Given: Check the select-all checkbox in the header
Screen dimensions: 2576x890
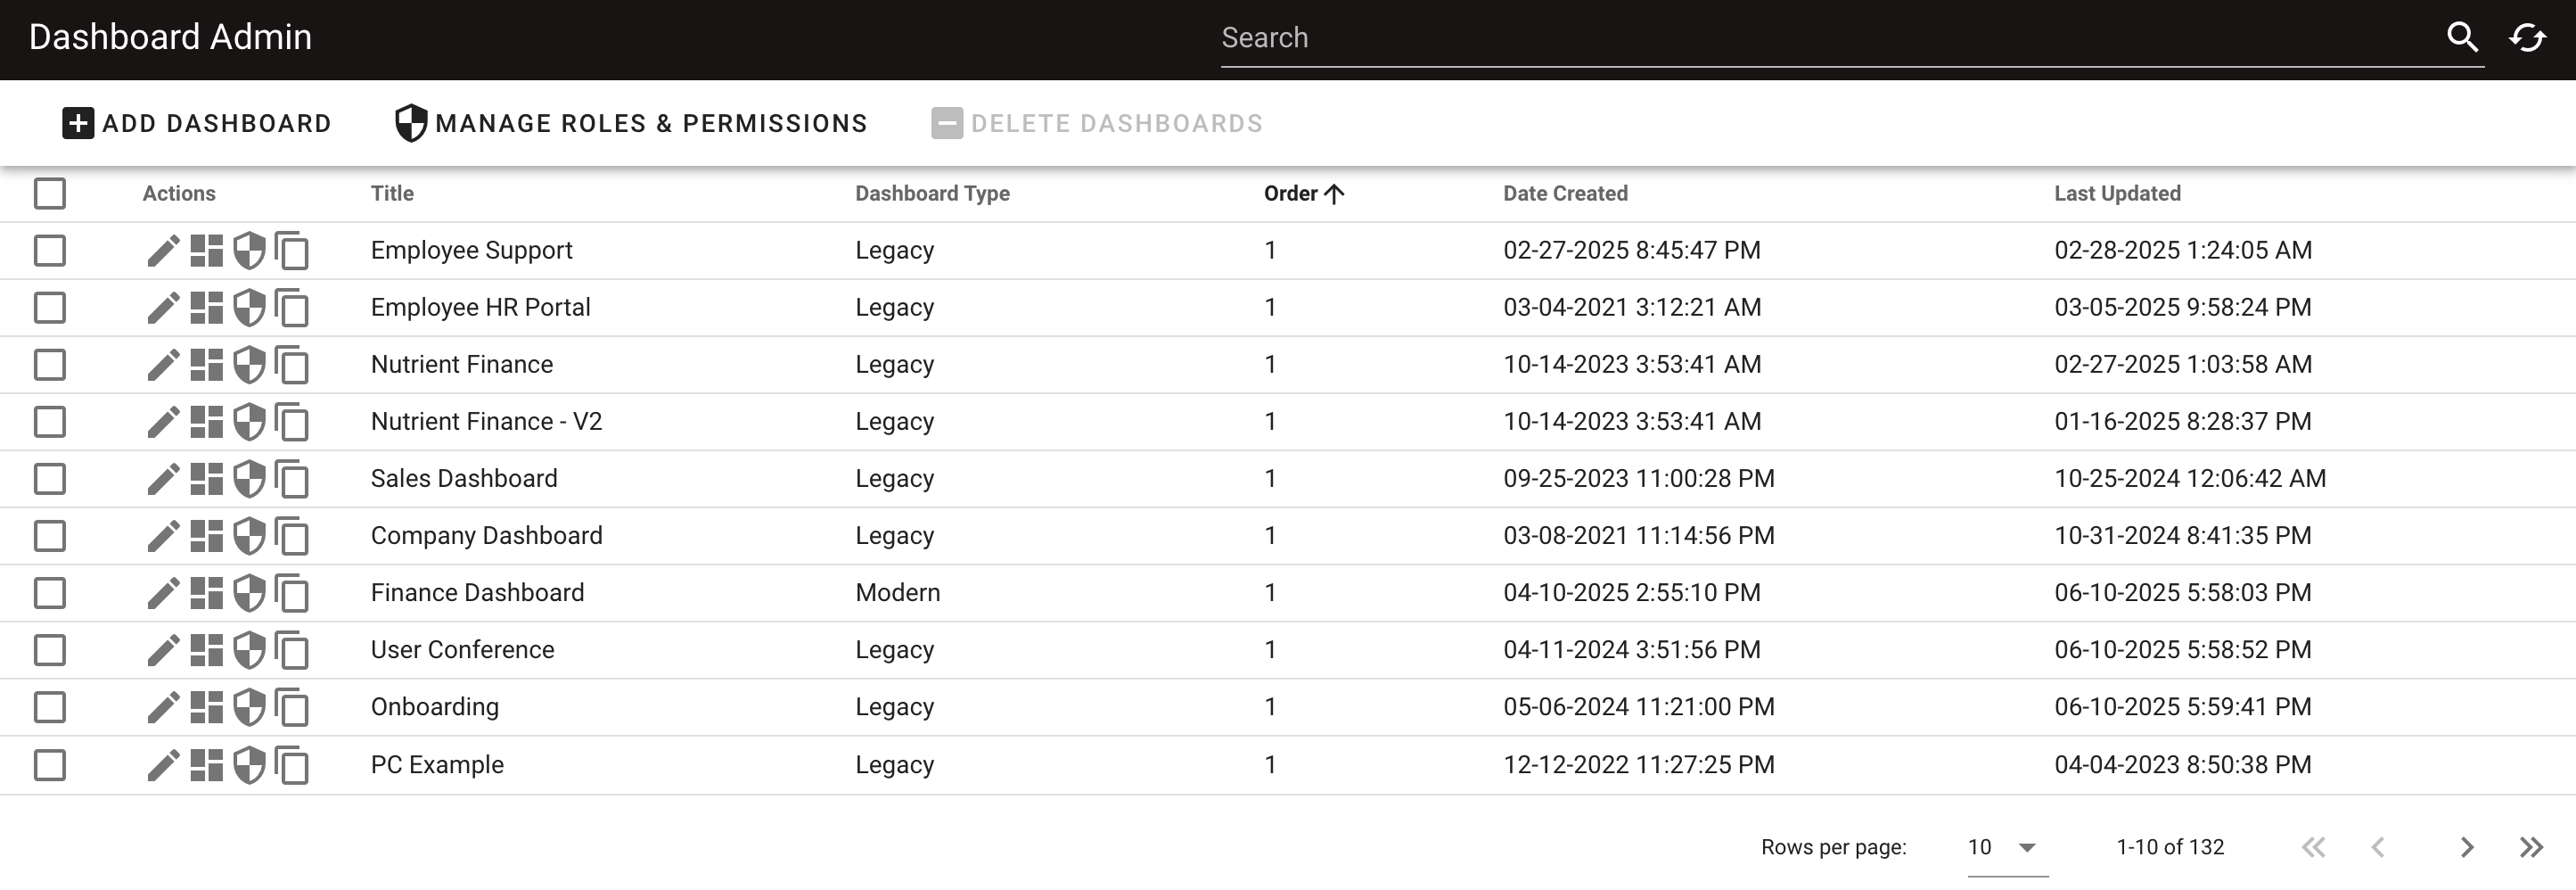Looking at the screenshot, I should coord(49,193).
